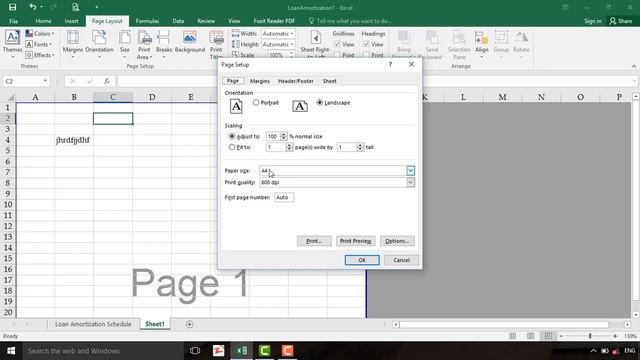Viewport: 640px width, 360px height.
Task: Switch to Normal view in status bar
Action: pyautogui.click(x=513, y=336)
